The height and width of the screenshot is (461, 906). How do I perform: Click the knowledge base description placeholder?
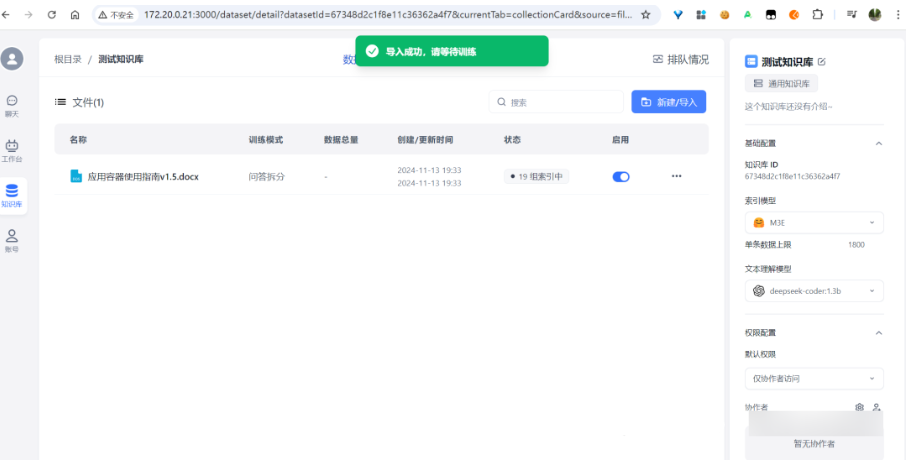click(x=789, y=106)
